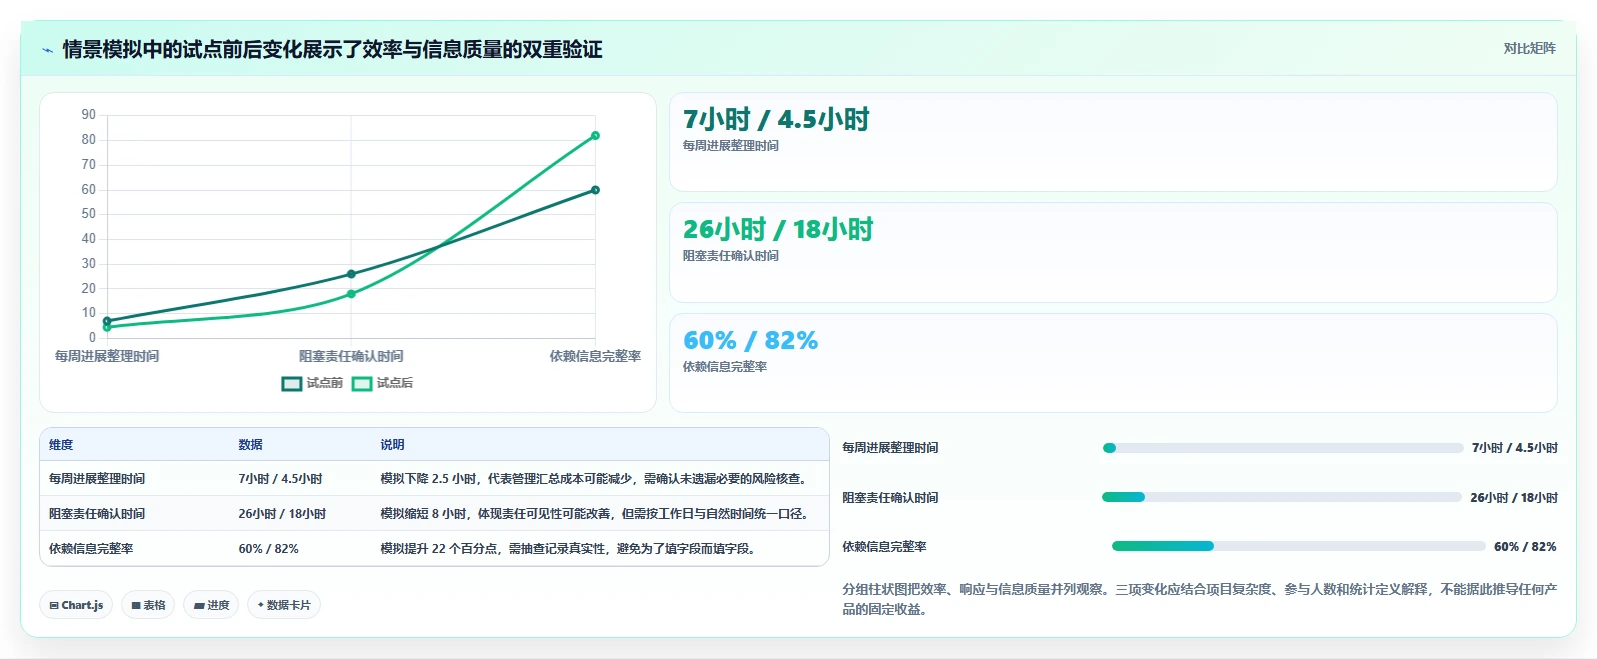Click the 试点后 point at 18 on chart
The image size is (1597, 659).
click(x=351, y=294)
